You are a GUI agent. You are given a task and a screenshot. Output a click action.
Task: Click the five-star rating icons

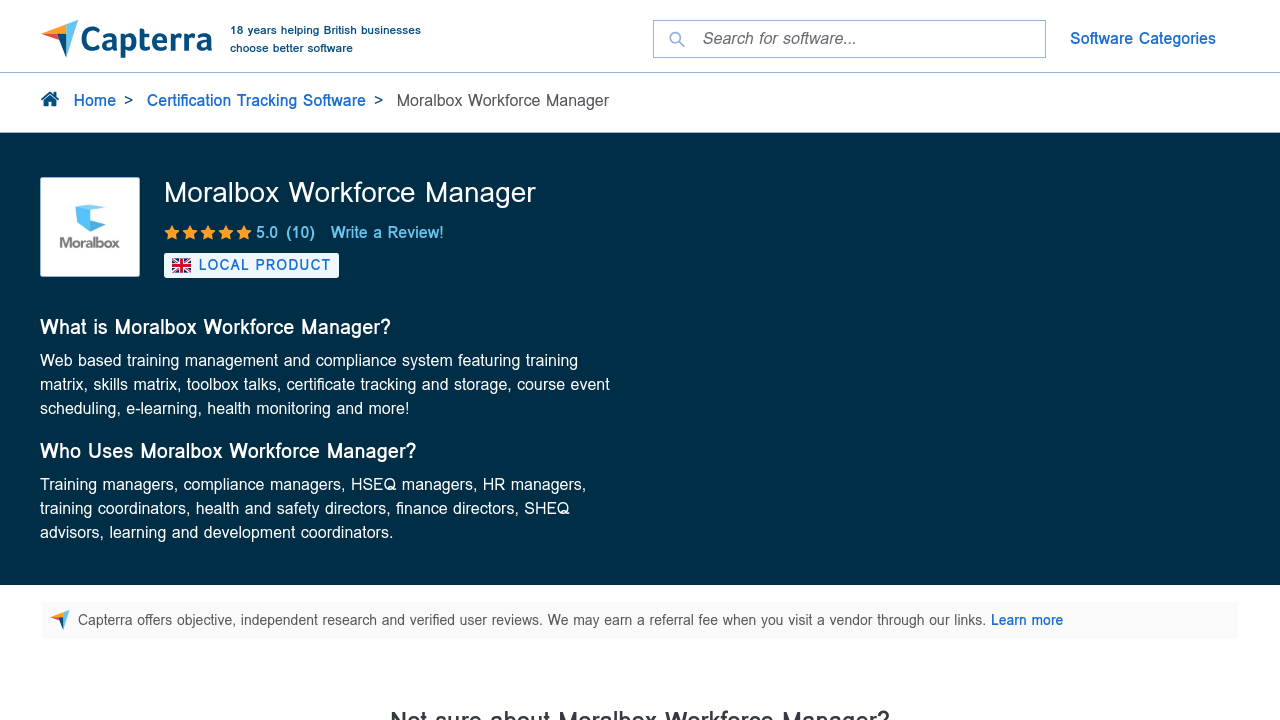tap(208, 233)
